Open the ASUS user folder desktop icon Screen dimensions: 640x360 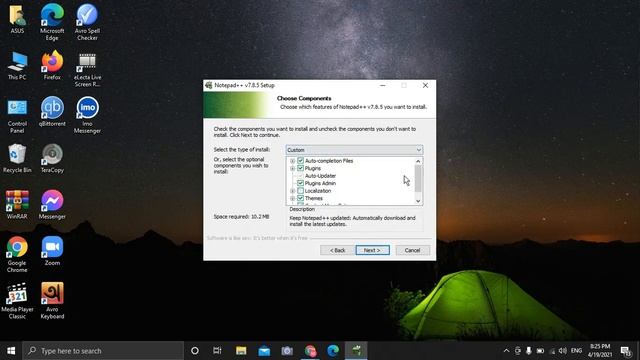[x=17, y=19]
